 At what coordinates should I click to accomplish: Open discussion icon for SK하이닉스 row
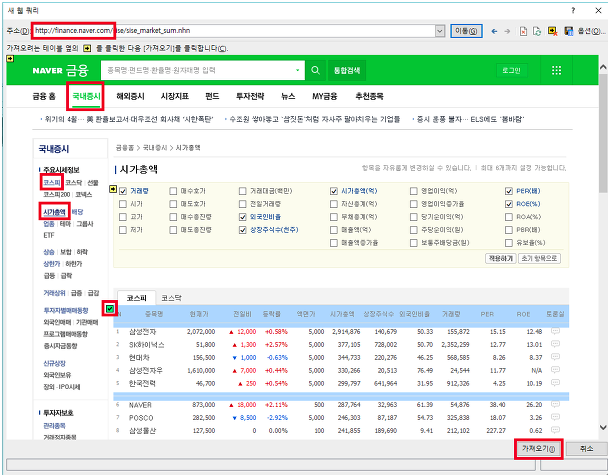point(555,344)
